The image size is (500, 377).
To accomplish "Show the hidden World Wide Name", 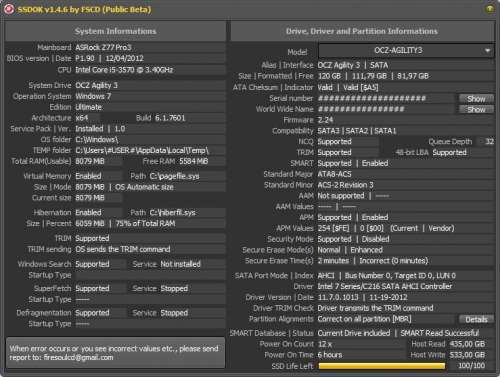I will pos(476,109).
